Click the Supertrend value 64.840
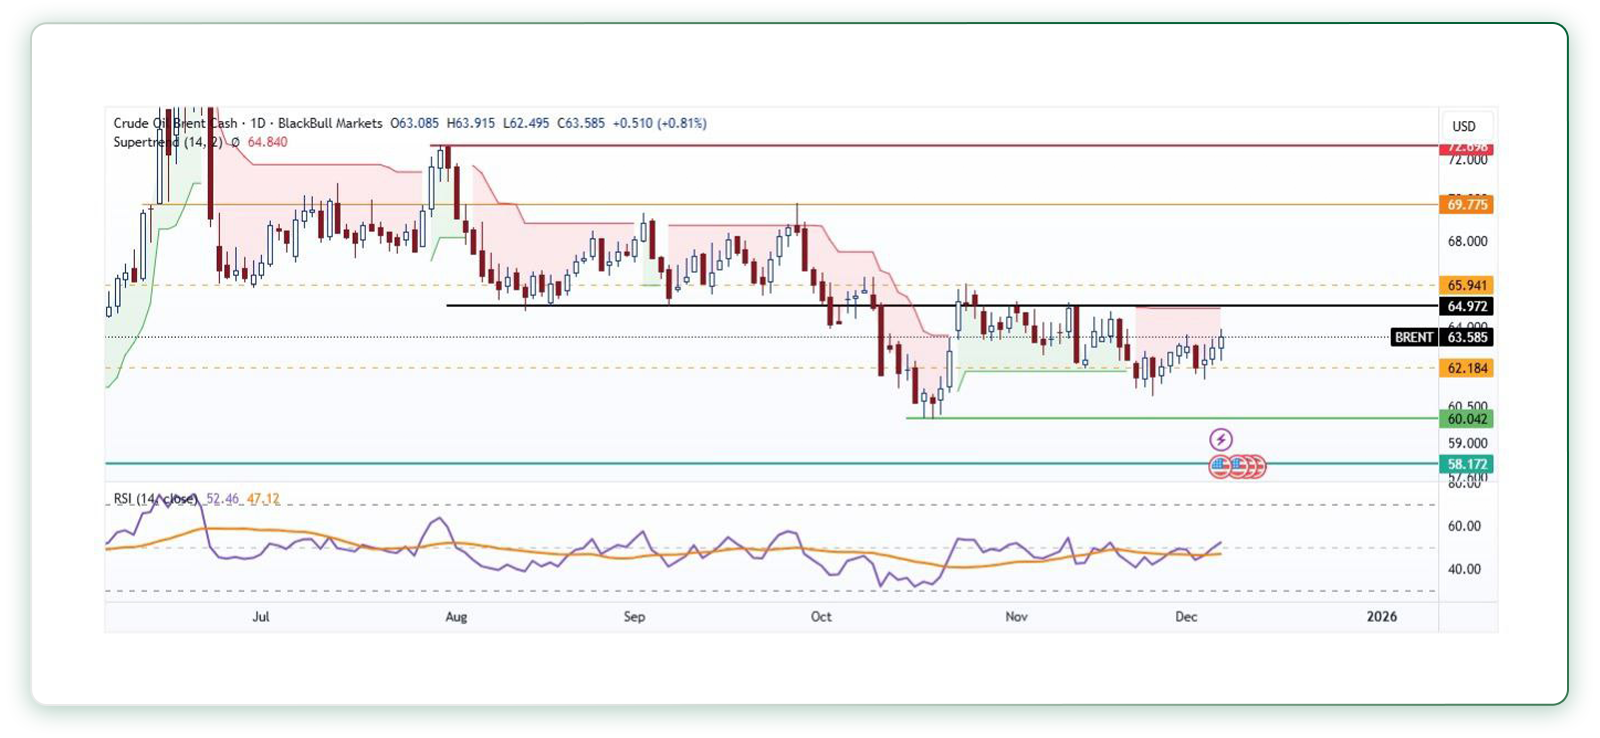The width and height of the screenshot is (1600, 738). 267,142
